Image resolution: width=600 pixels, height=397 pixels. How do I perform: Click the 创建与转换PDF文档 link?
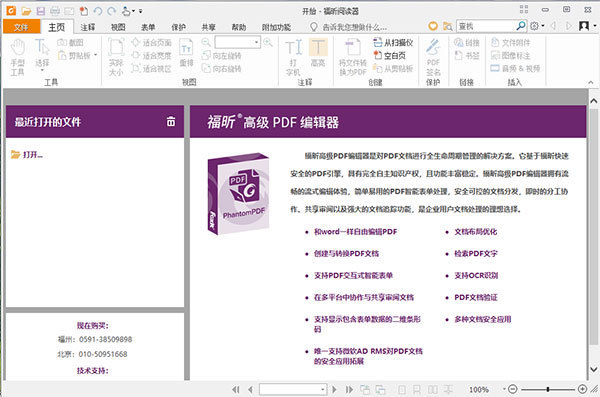click(x=346, y=253)
